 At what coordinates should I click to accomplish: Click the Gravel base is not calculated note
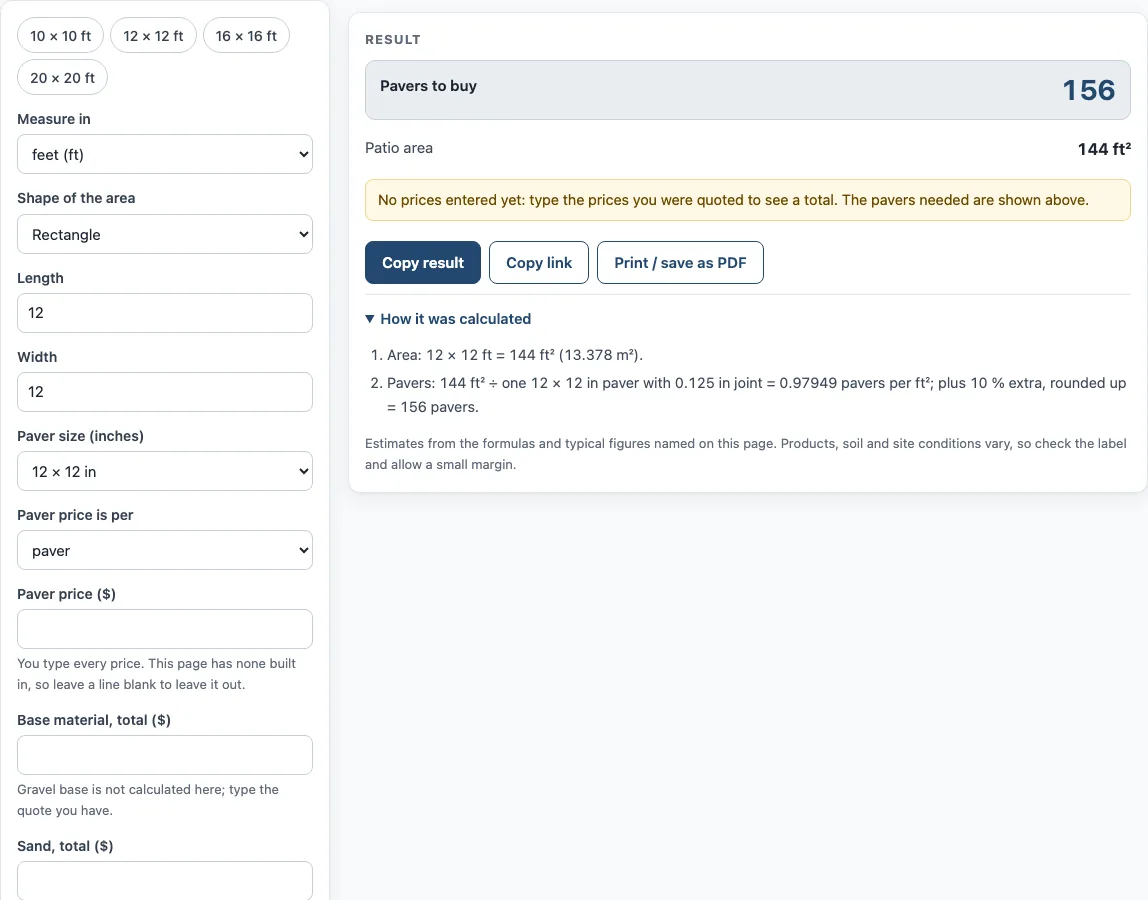point(148,800)
